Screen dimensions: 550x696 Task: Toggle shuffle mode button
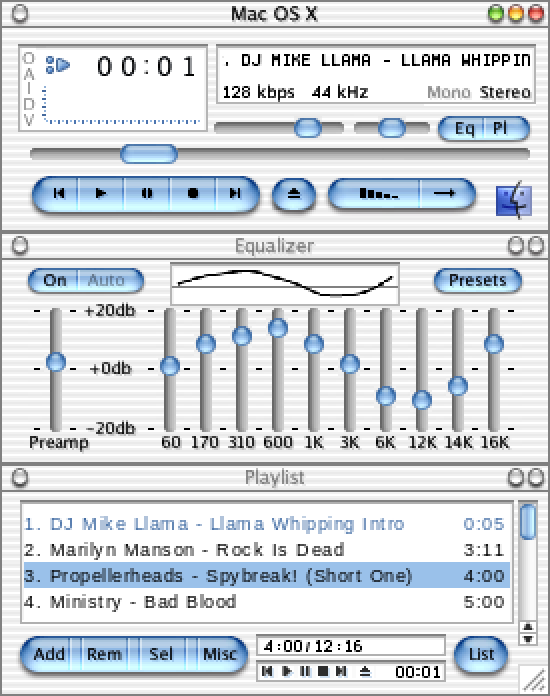(375, 194)
